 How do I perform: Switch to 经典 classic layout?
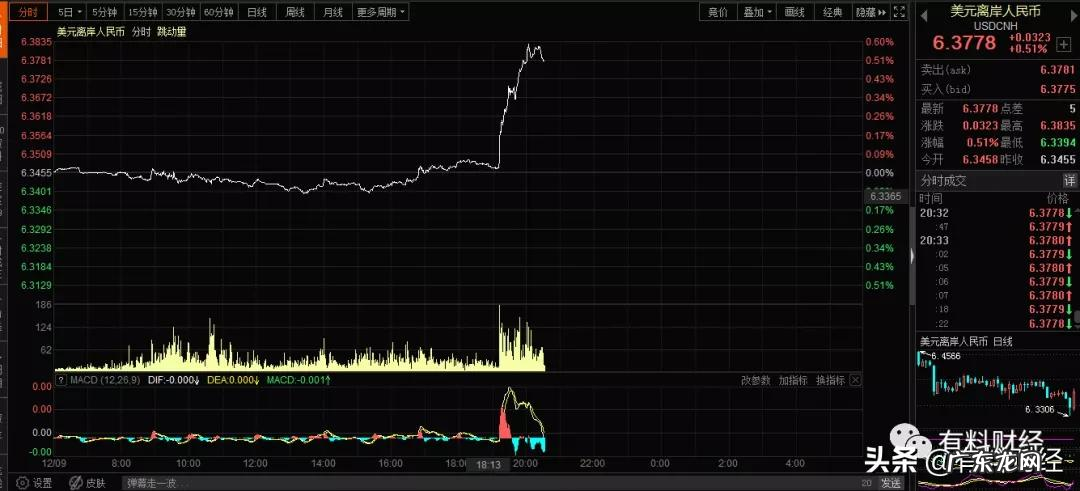833,12
